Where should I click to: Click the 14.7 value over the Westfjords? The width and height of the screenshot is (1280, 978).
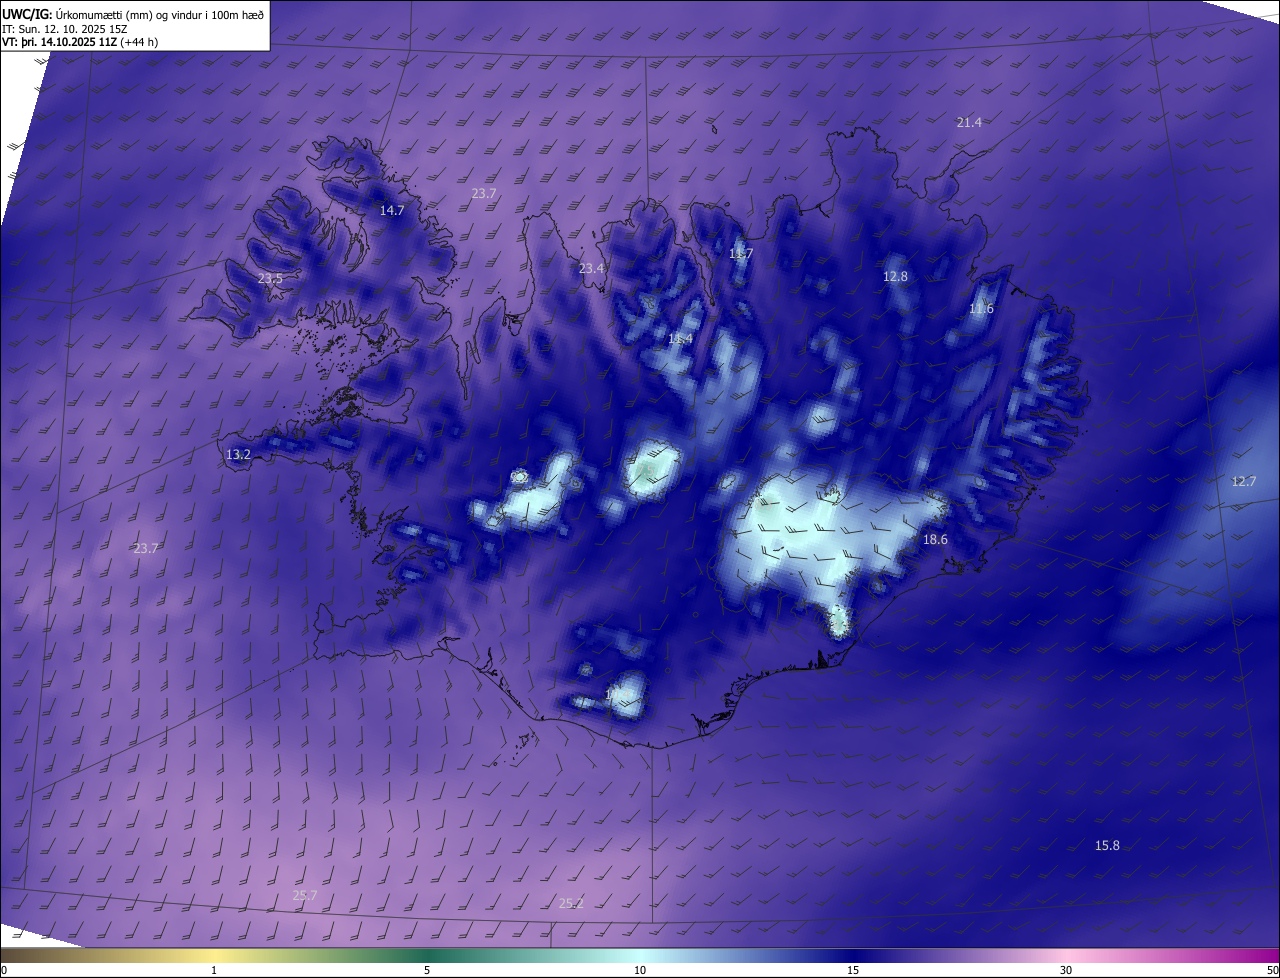pyautogui.click(x=392, y=210)
